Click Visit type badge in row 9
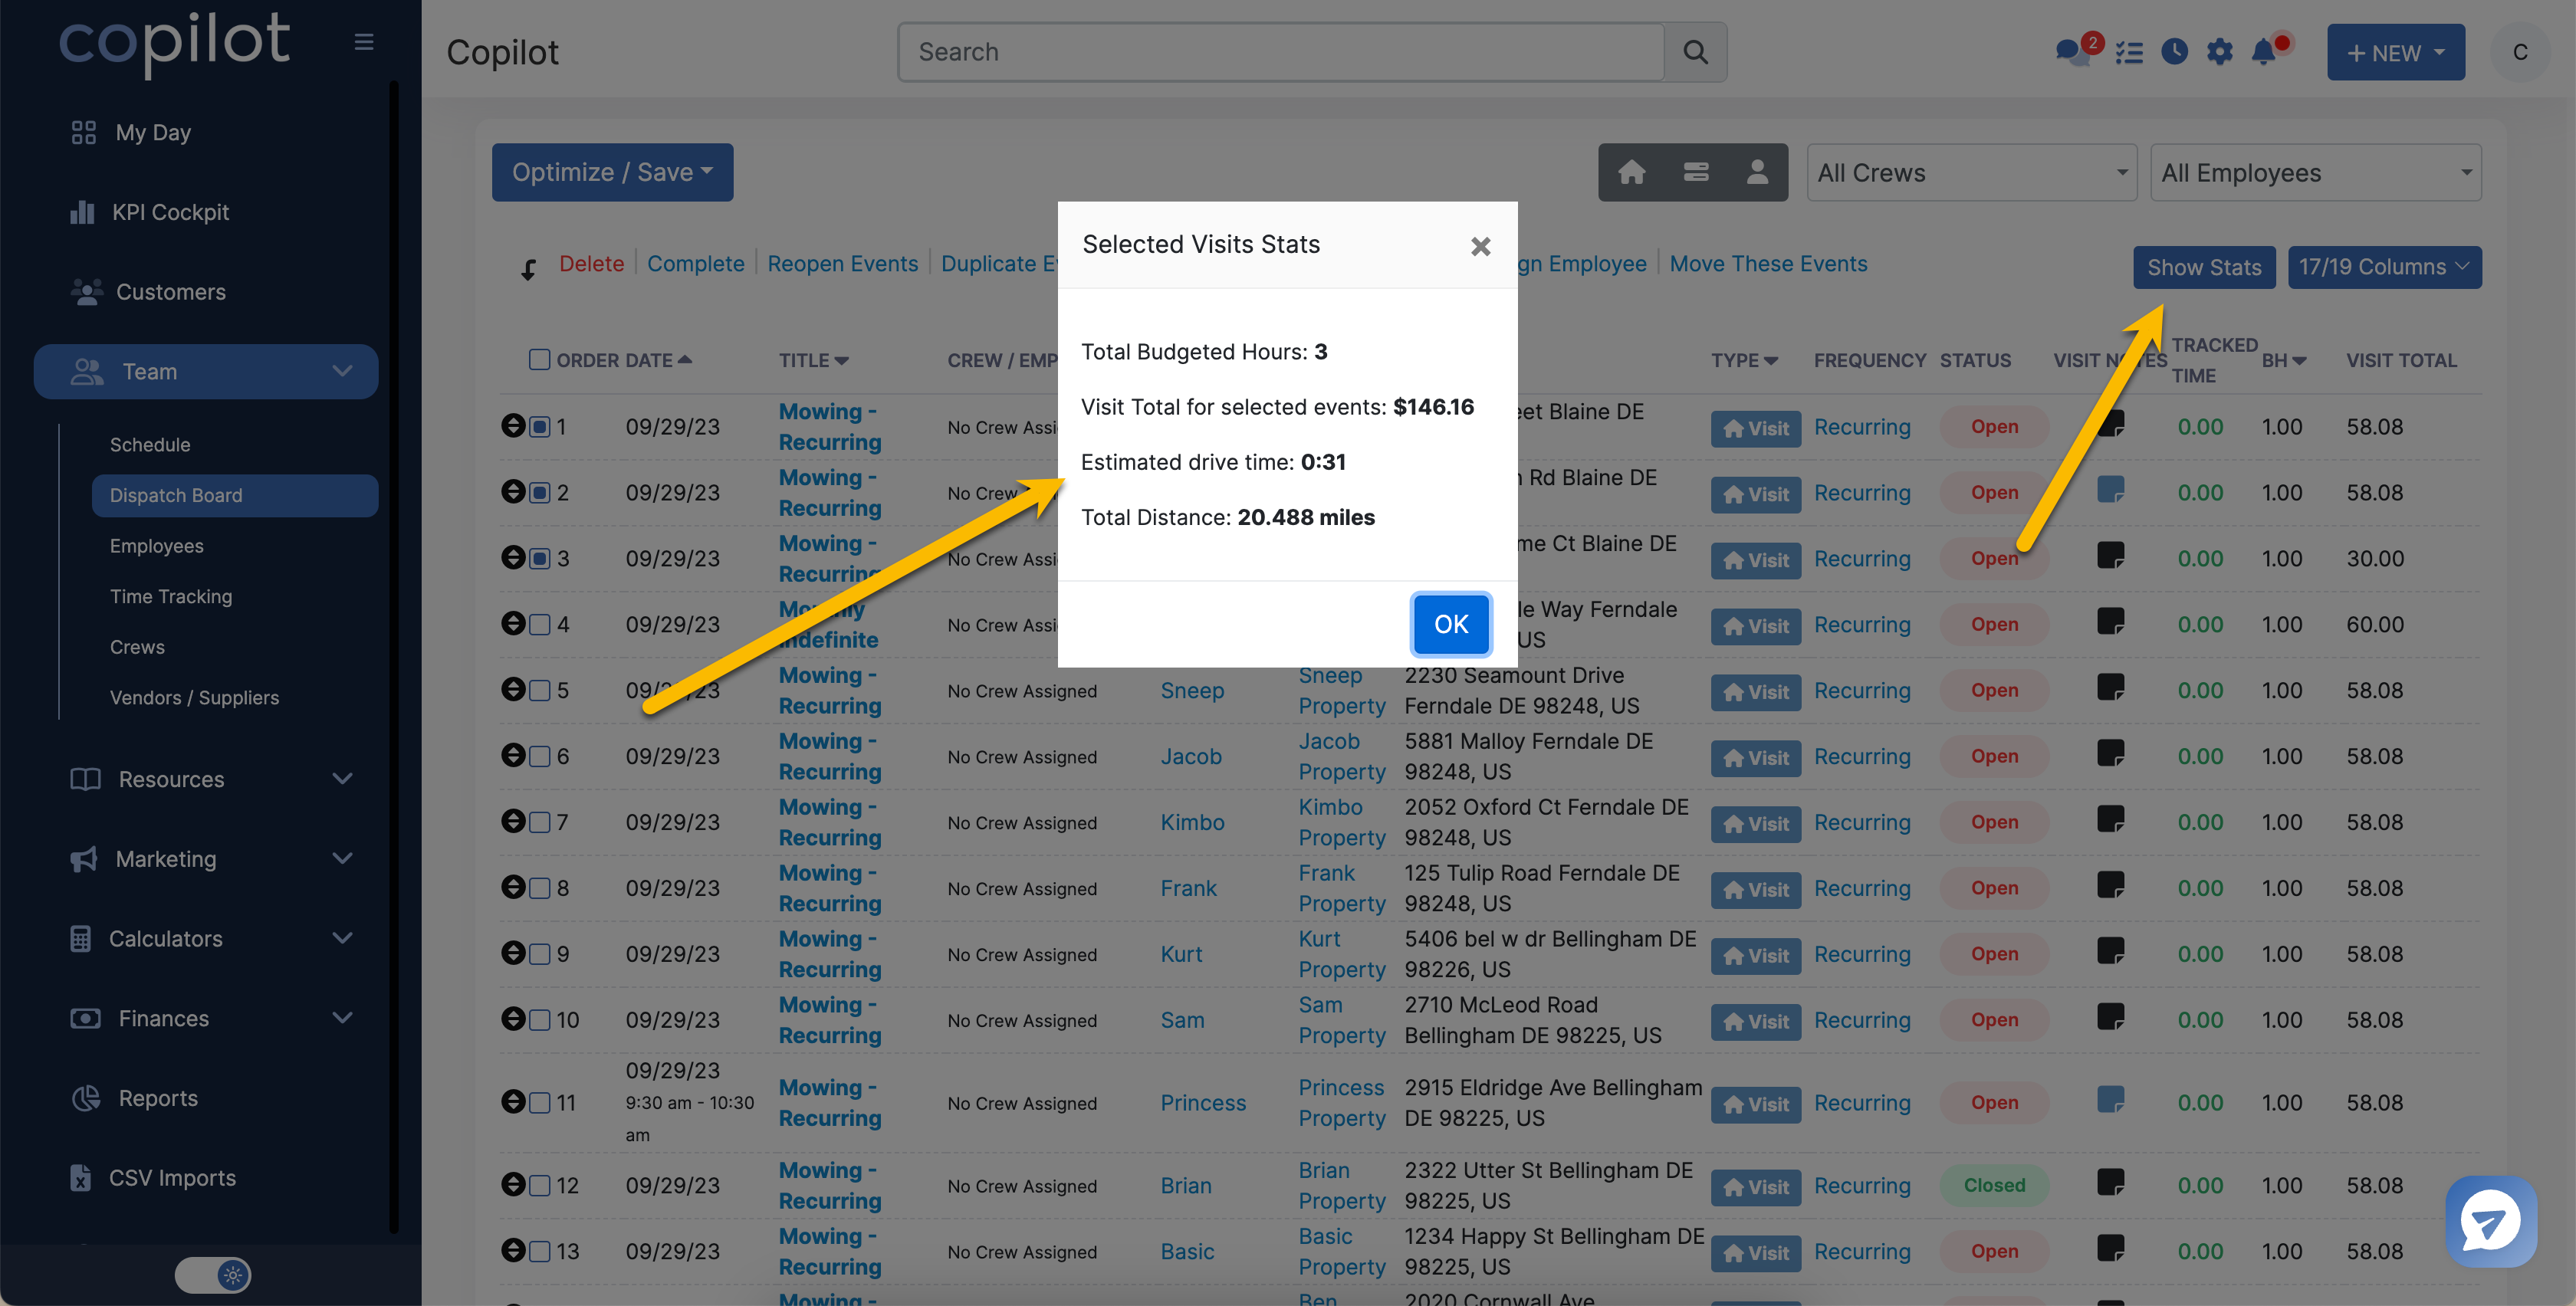 (1756, 955)
